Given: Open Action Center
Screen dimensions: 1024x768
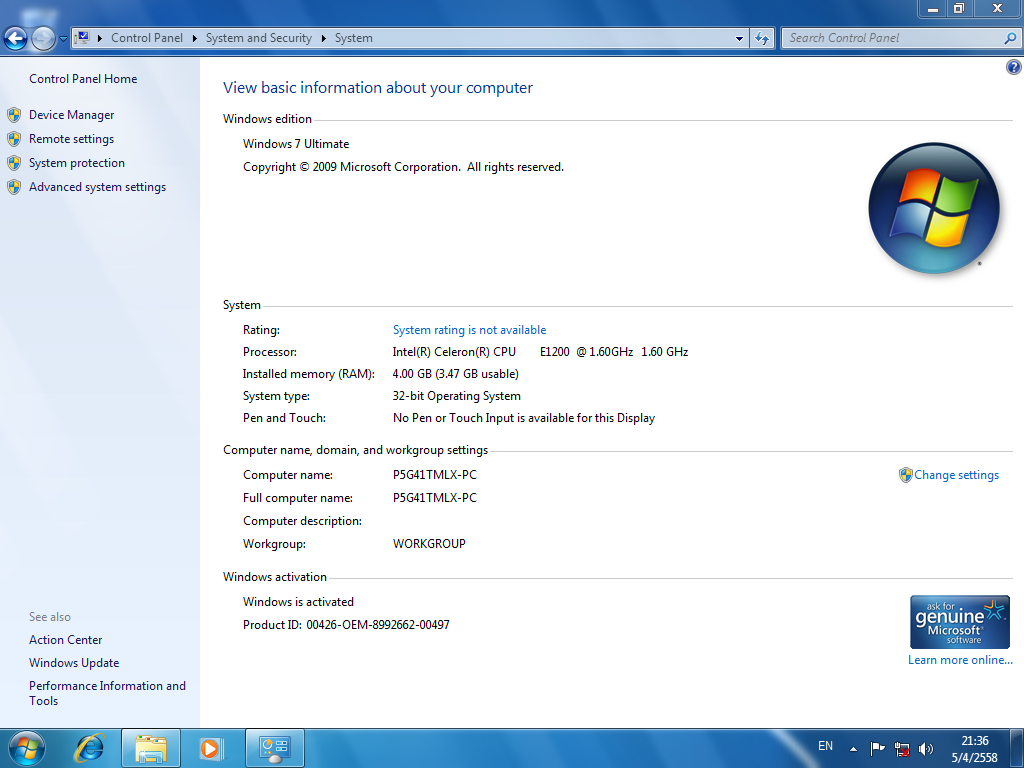Looking at the screenshot, I should click(x=65, y=640).
